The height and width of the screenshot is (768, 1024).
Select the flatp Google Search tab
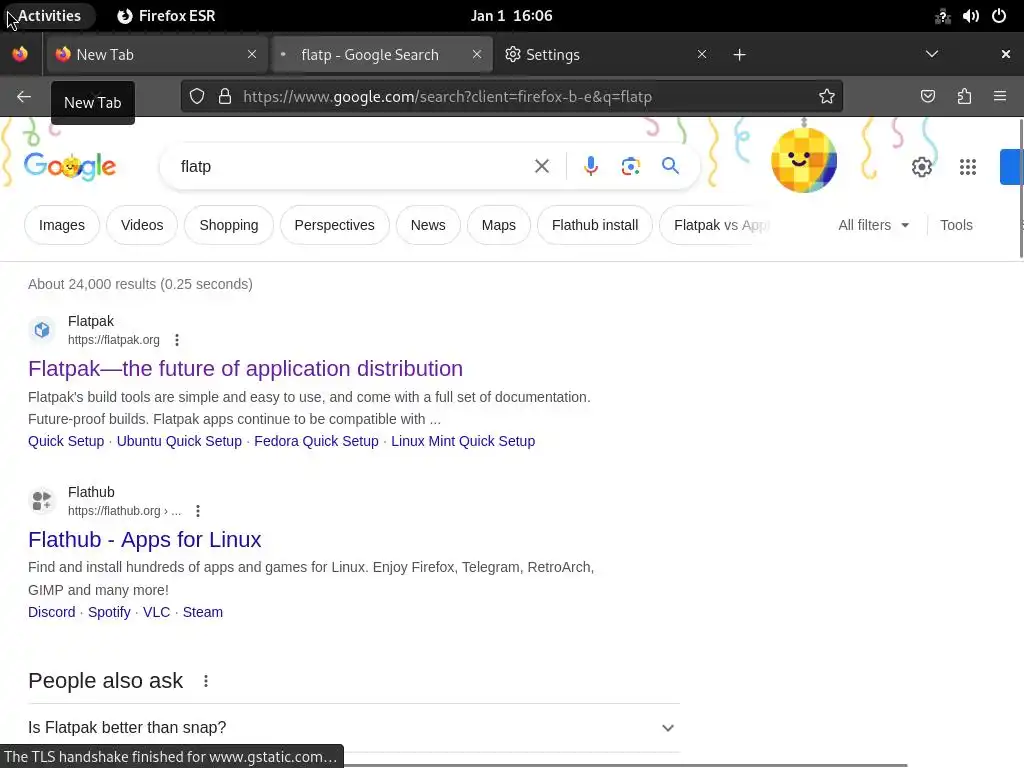(x=380, y=54)
